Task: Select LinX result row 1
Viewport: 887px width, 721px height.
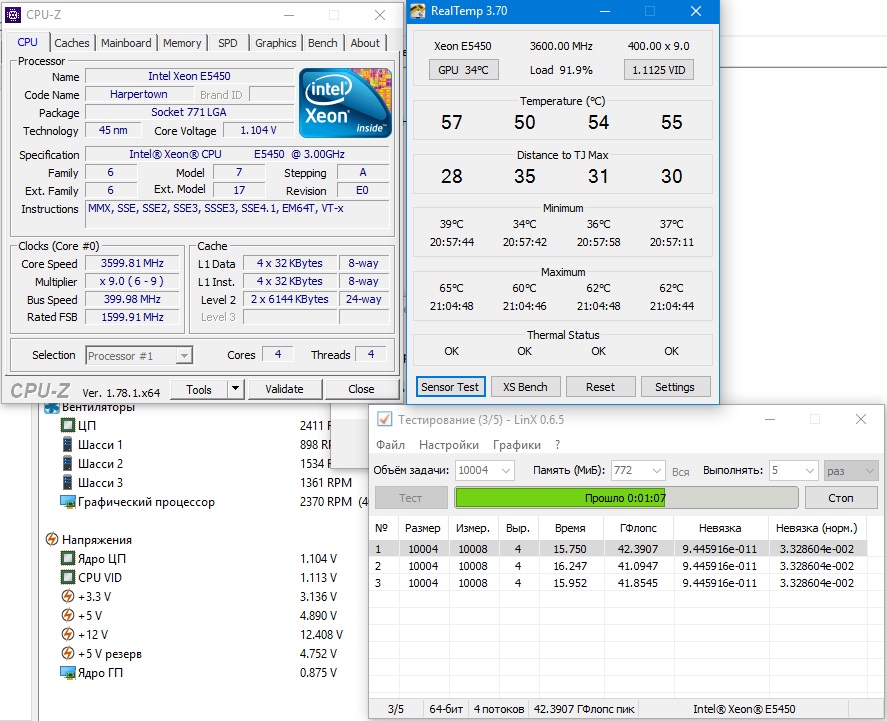Action: (x=618, y=549)
